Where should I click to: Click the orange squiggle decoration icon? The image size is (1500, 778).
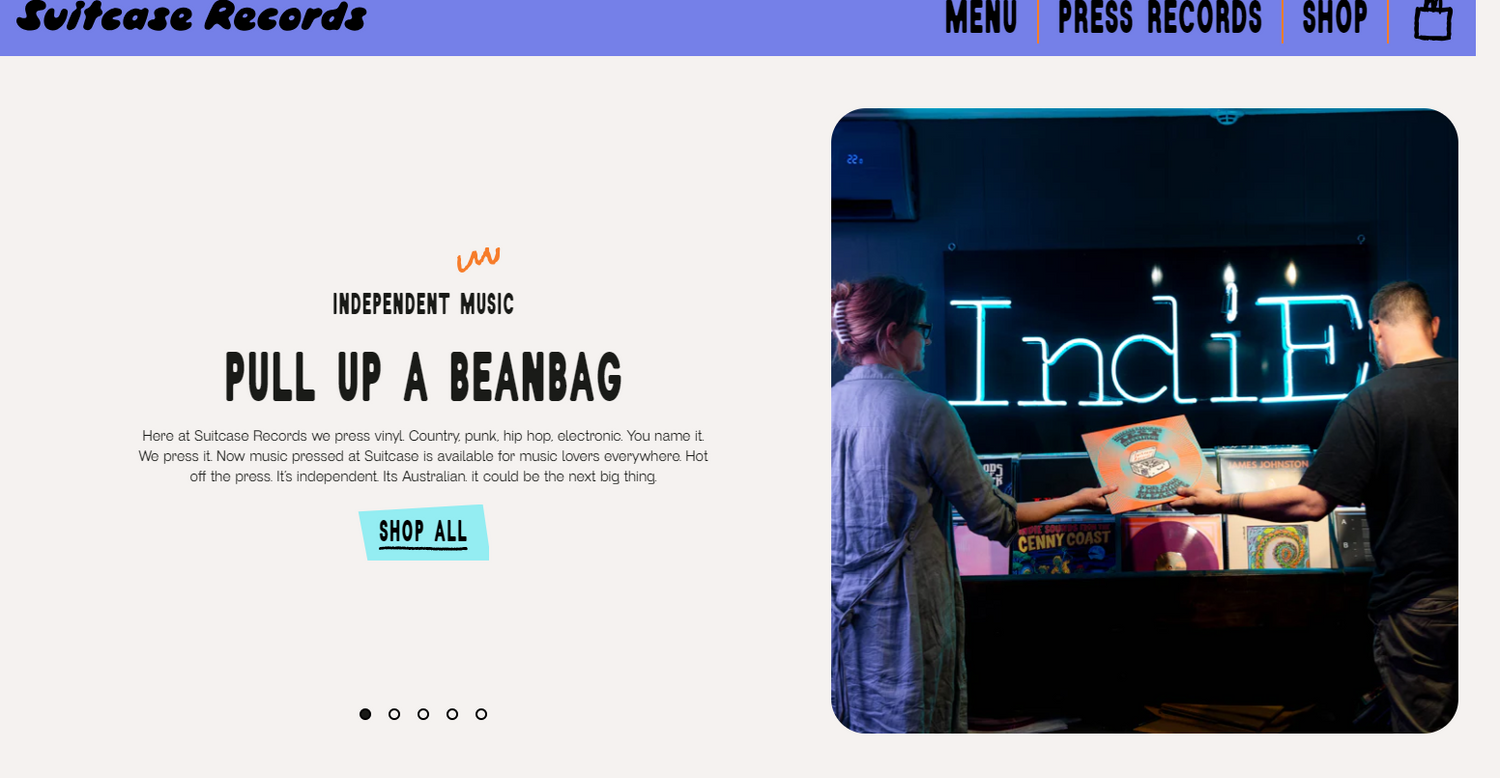tap(478, 259)
